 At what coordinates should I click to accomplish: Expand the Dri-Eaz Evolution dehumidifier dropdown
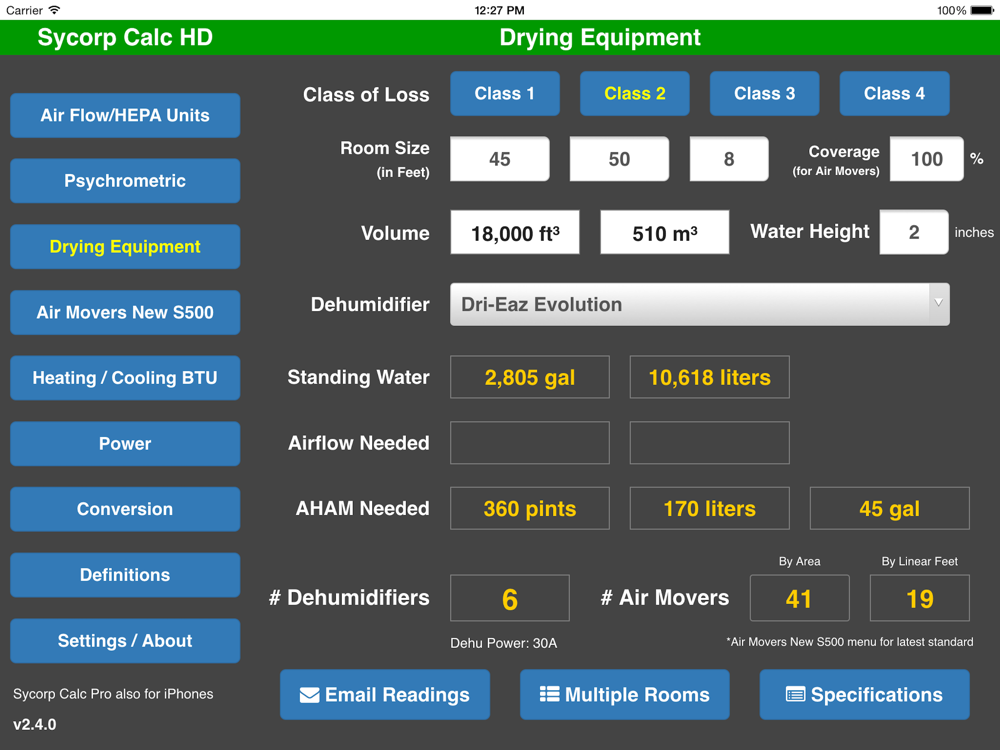(x=688, y=305)
